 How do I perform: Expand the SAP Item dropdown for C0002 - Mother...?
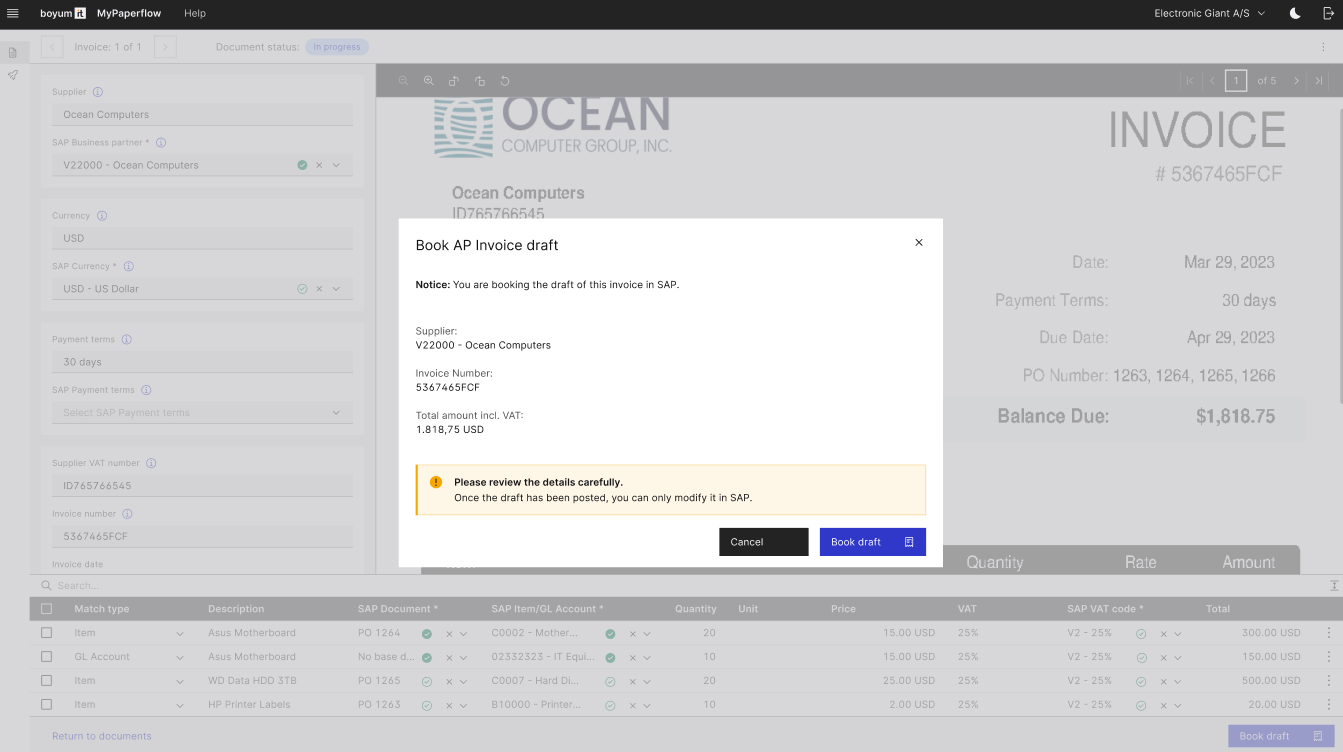pos(647,633)
